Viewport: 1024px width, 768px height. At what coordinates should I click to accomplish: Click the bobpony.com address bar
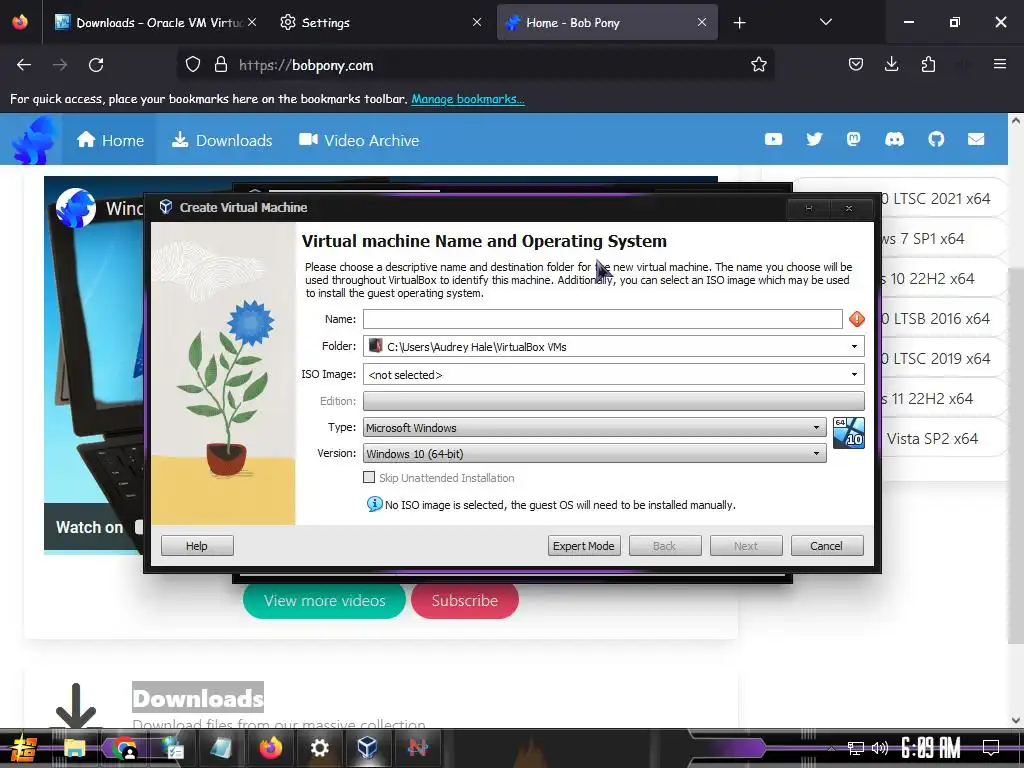click(475, 65)
